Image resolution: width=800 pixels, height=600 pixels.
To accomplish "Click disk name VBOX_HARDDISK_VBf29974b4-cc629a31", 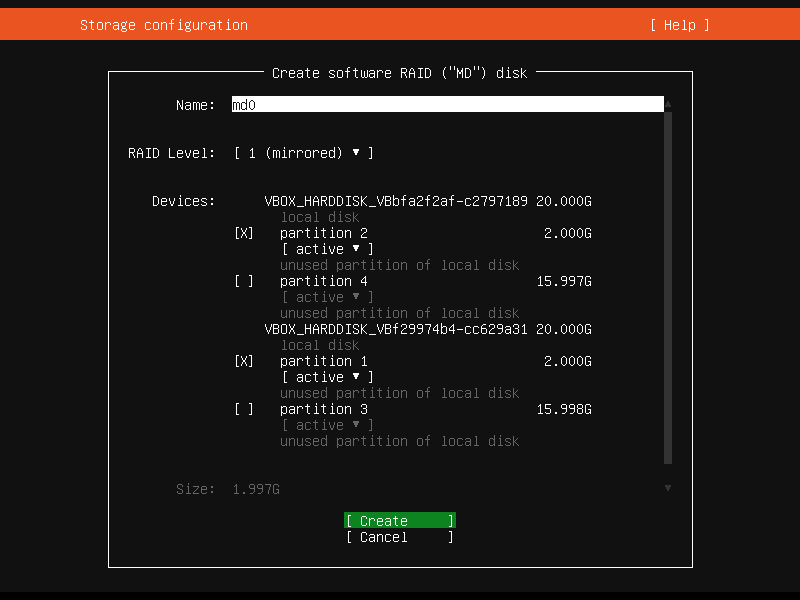I will click(396, 329).
